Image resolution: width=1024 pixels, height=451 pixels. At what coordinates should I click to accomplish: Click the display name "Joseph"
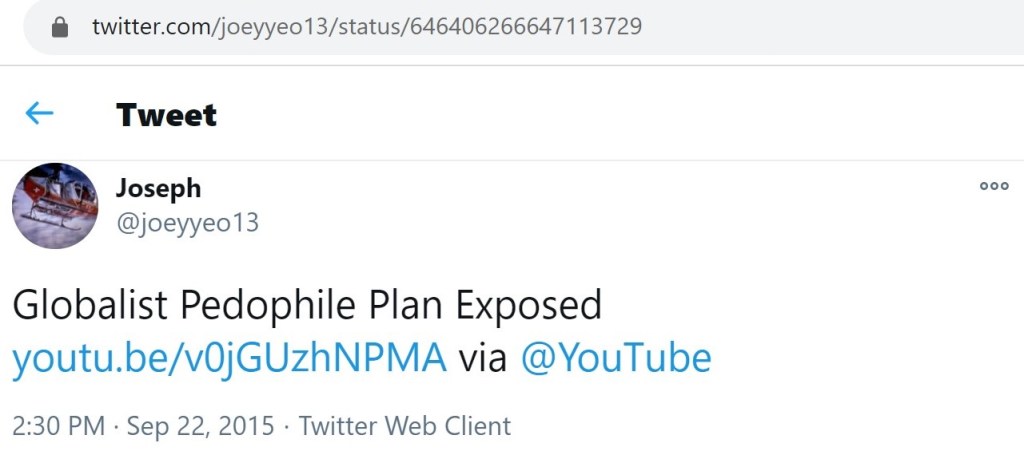tap(158, 188)
